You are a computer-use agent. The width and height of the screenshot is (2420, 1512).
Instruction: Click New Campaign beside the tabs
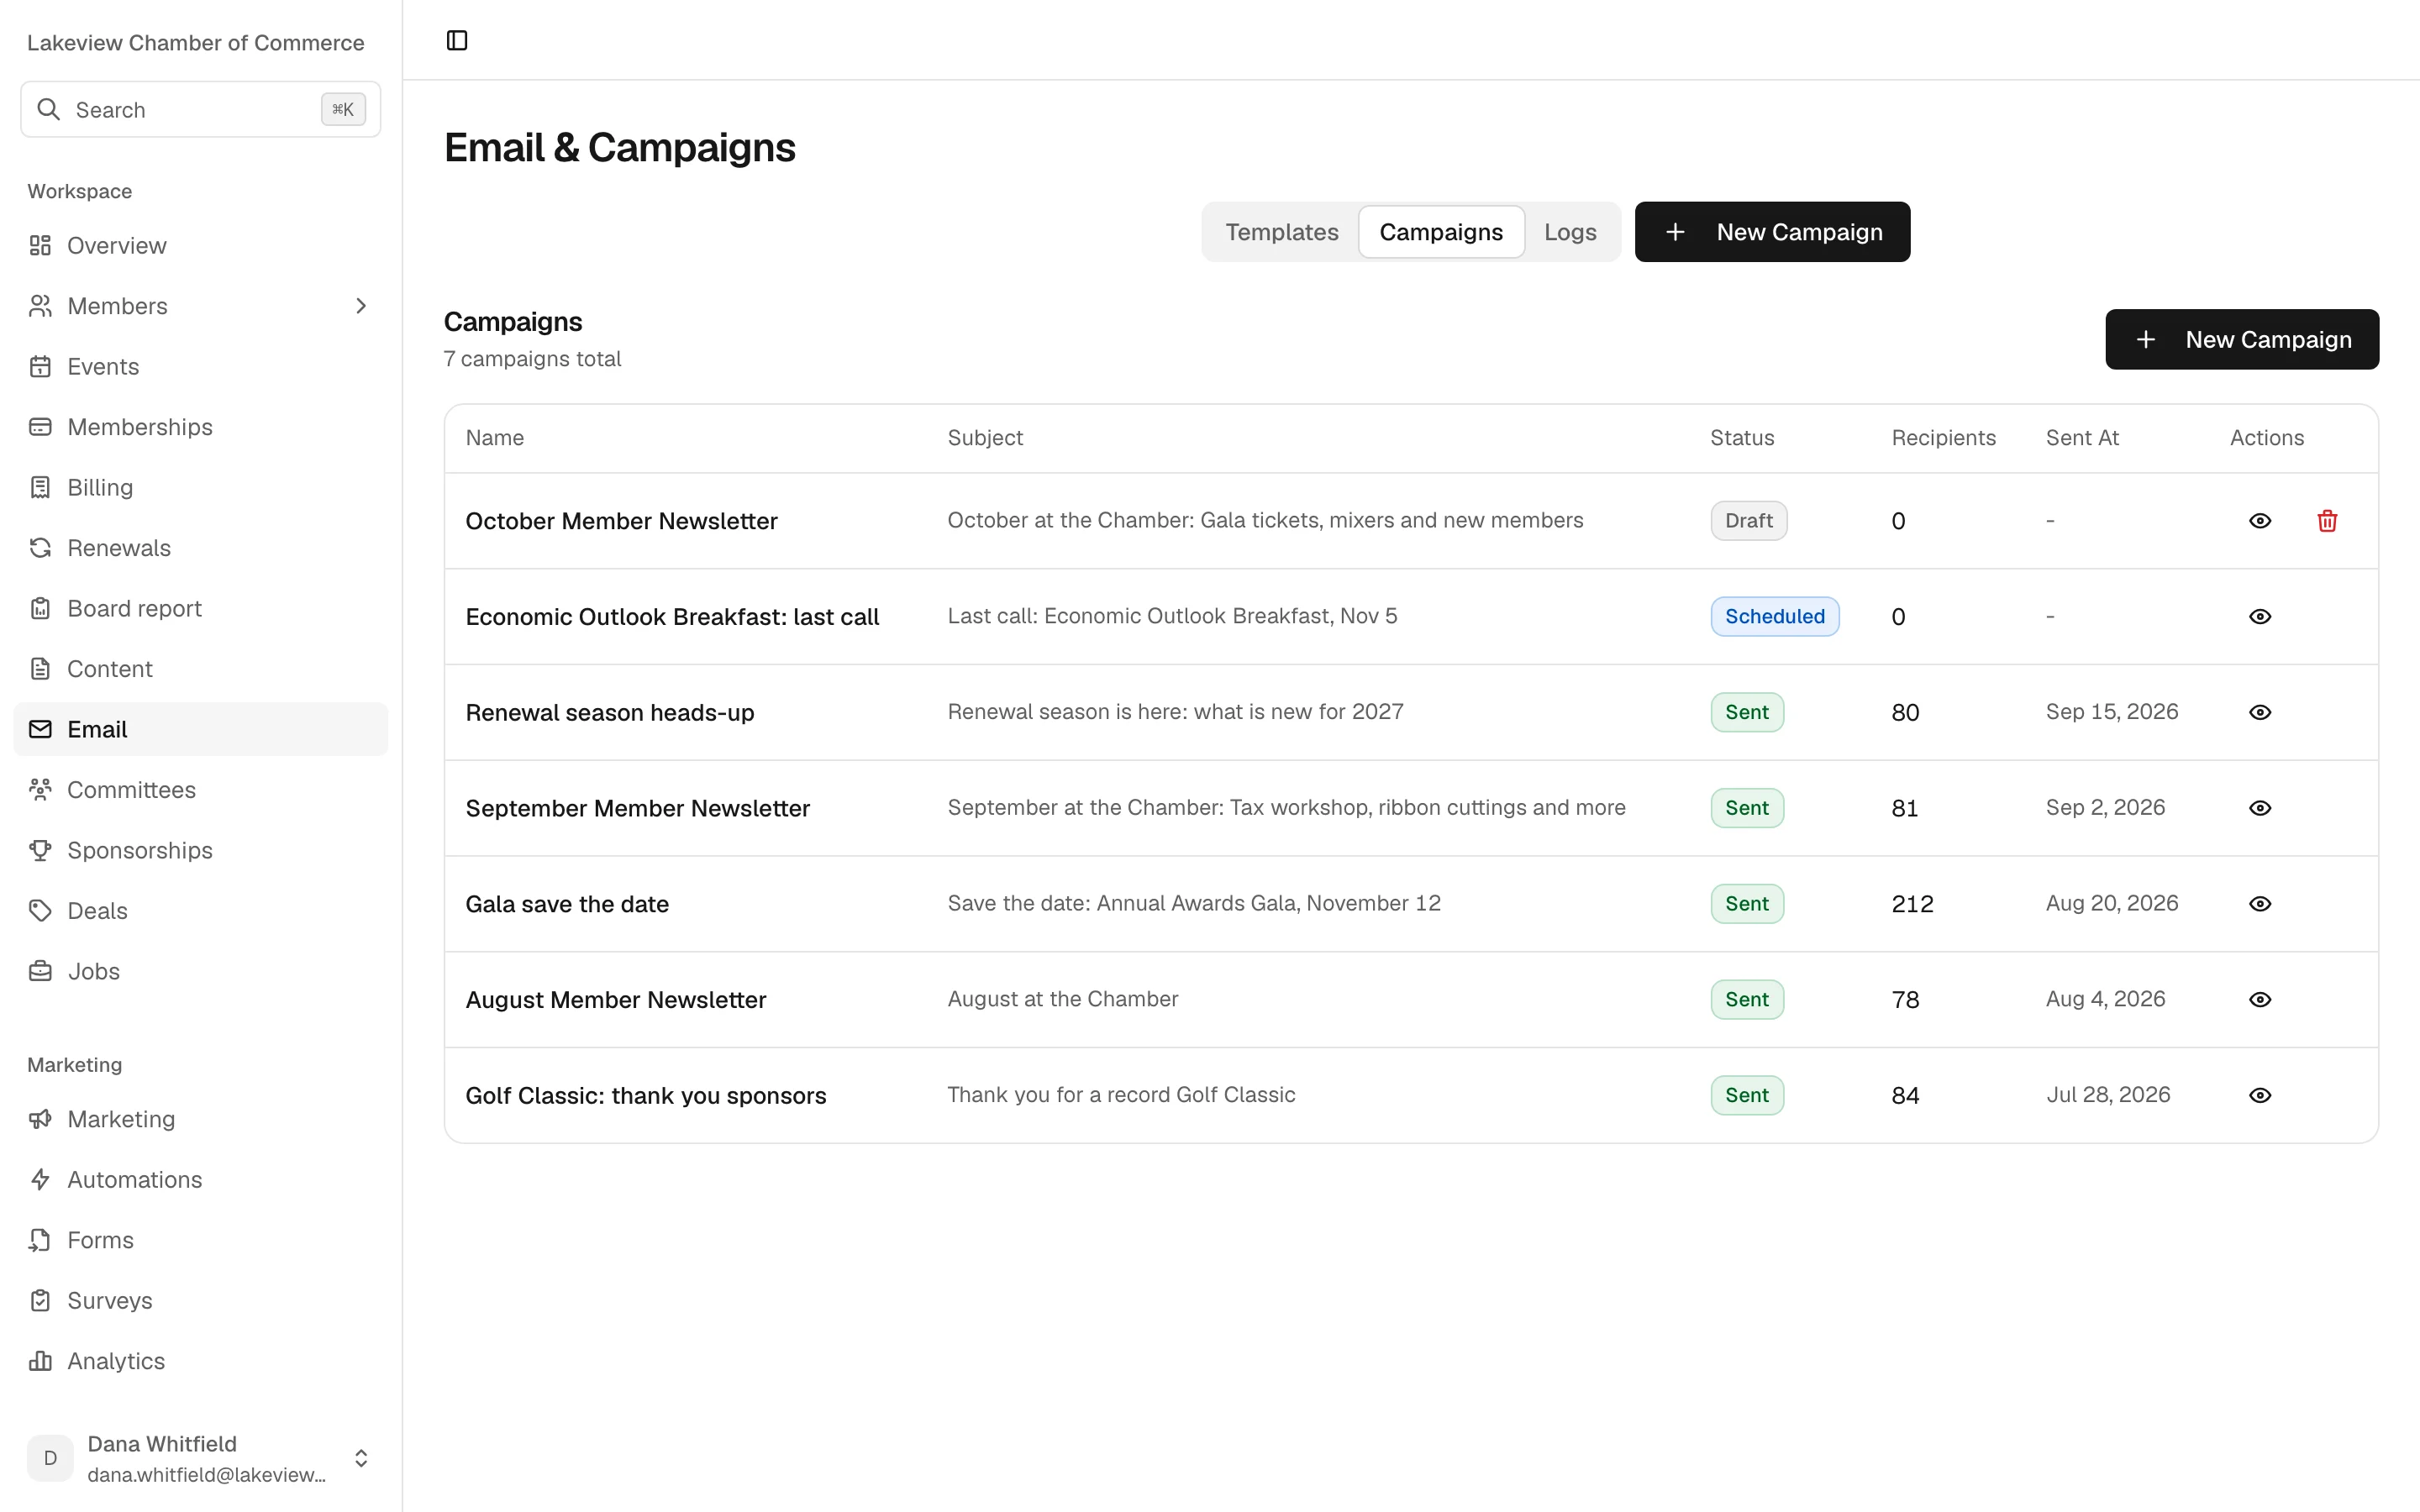1772,232
